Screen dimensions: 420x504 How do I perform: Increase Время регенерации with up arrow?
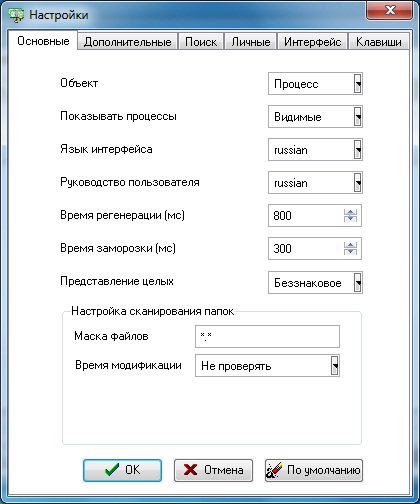click(x=350, y=212)
